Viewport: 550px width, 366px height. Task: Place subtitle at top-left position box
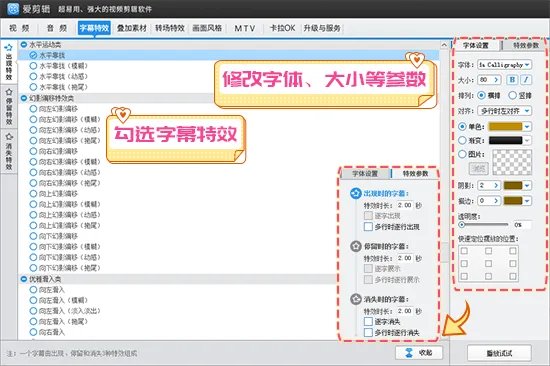pyautogui.click(x=464, y=251)
